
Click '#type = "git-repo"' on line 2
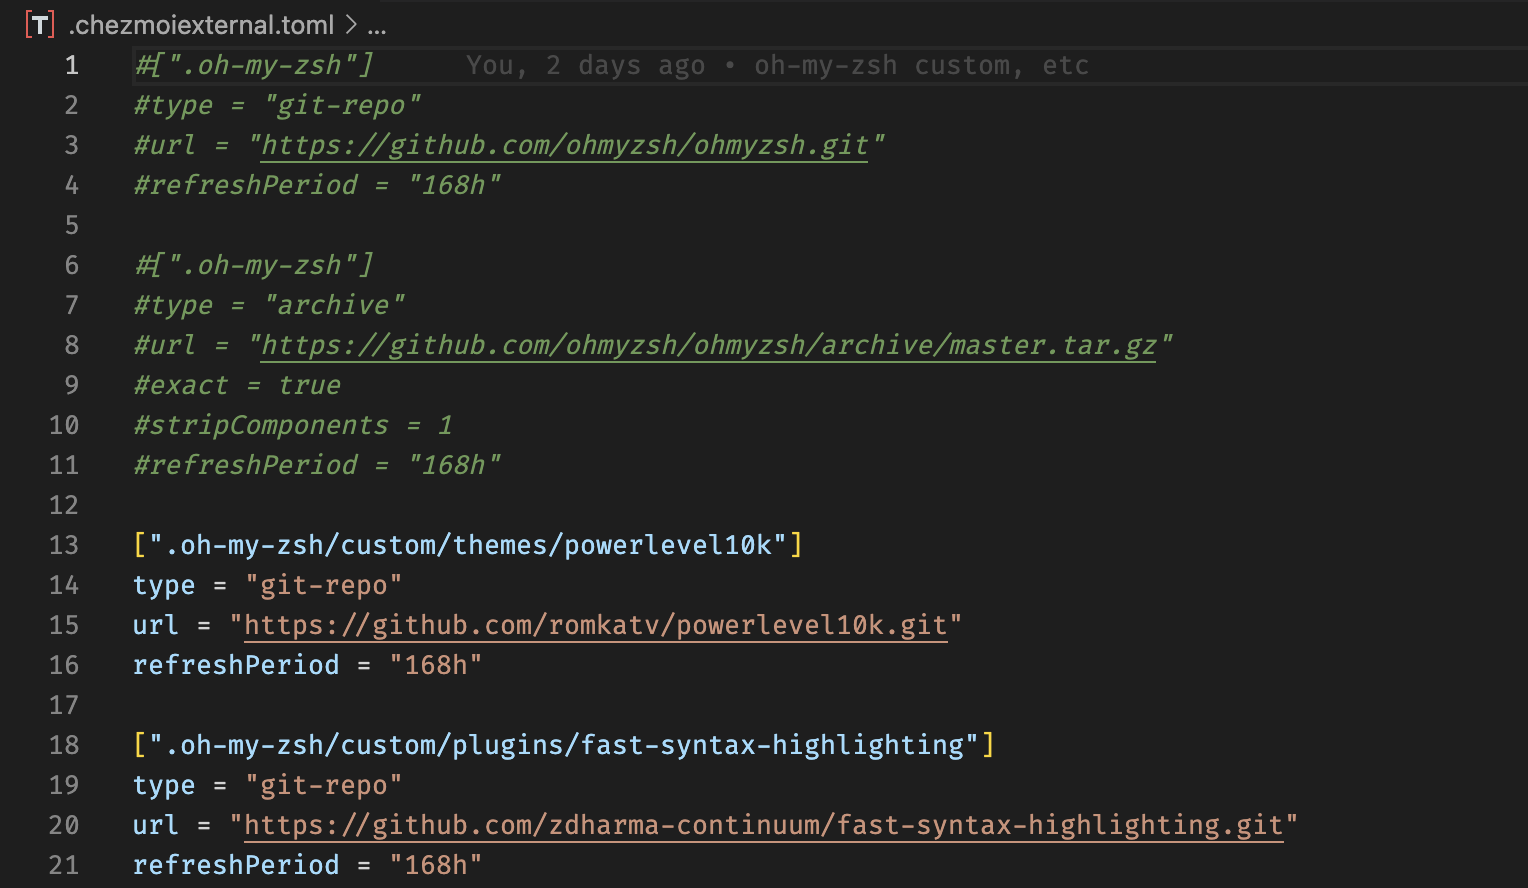pos(277,105)
